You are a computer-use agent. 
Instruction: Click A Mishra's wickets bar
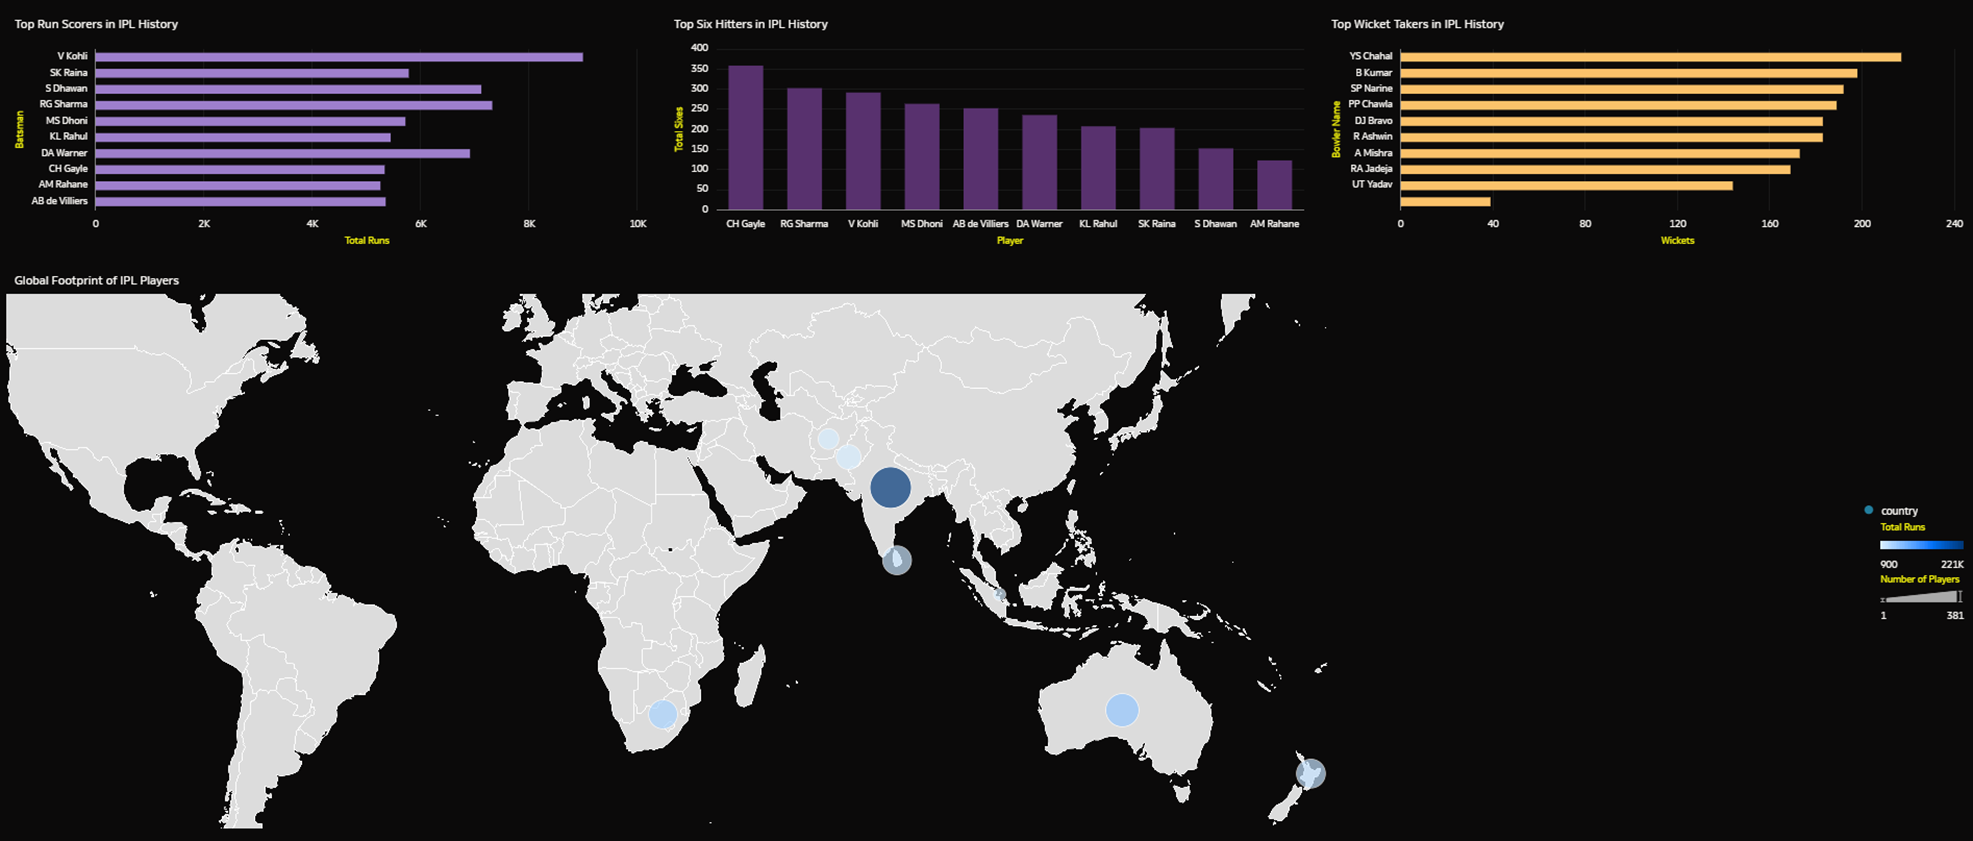pos(1600,153)
